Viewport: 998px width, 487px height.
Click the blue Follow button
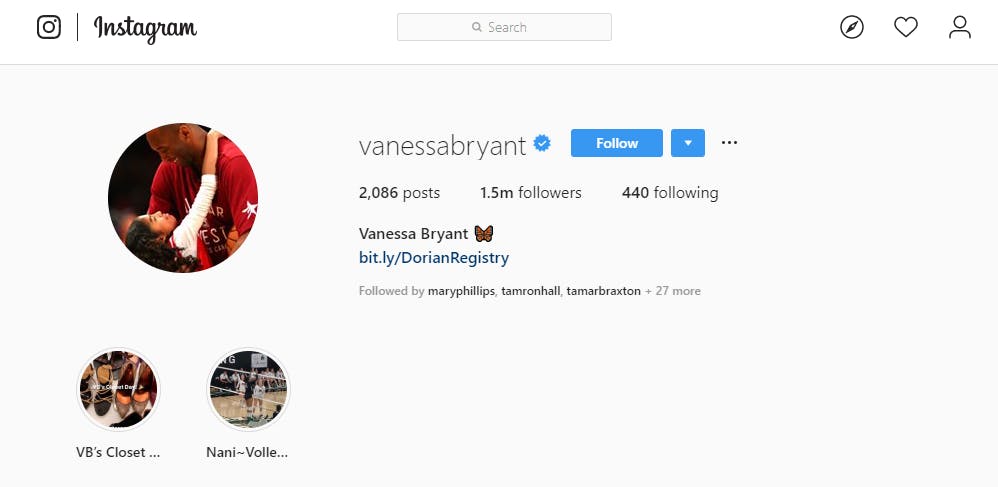(x=617, y=143)
